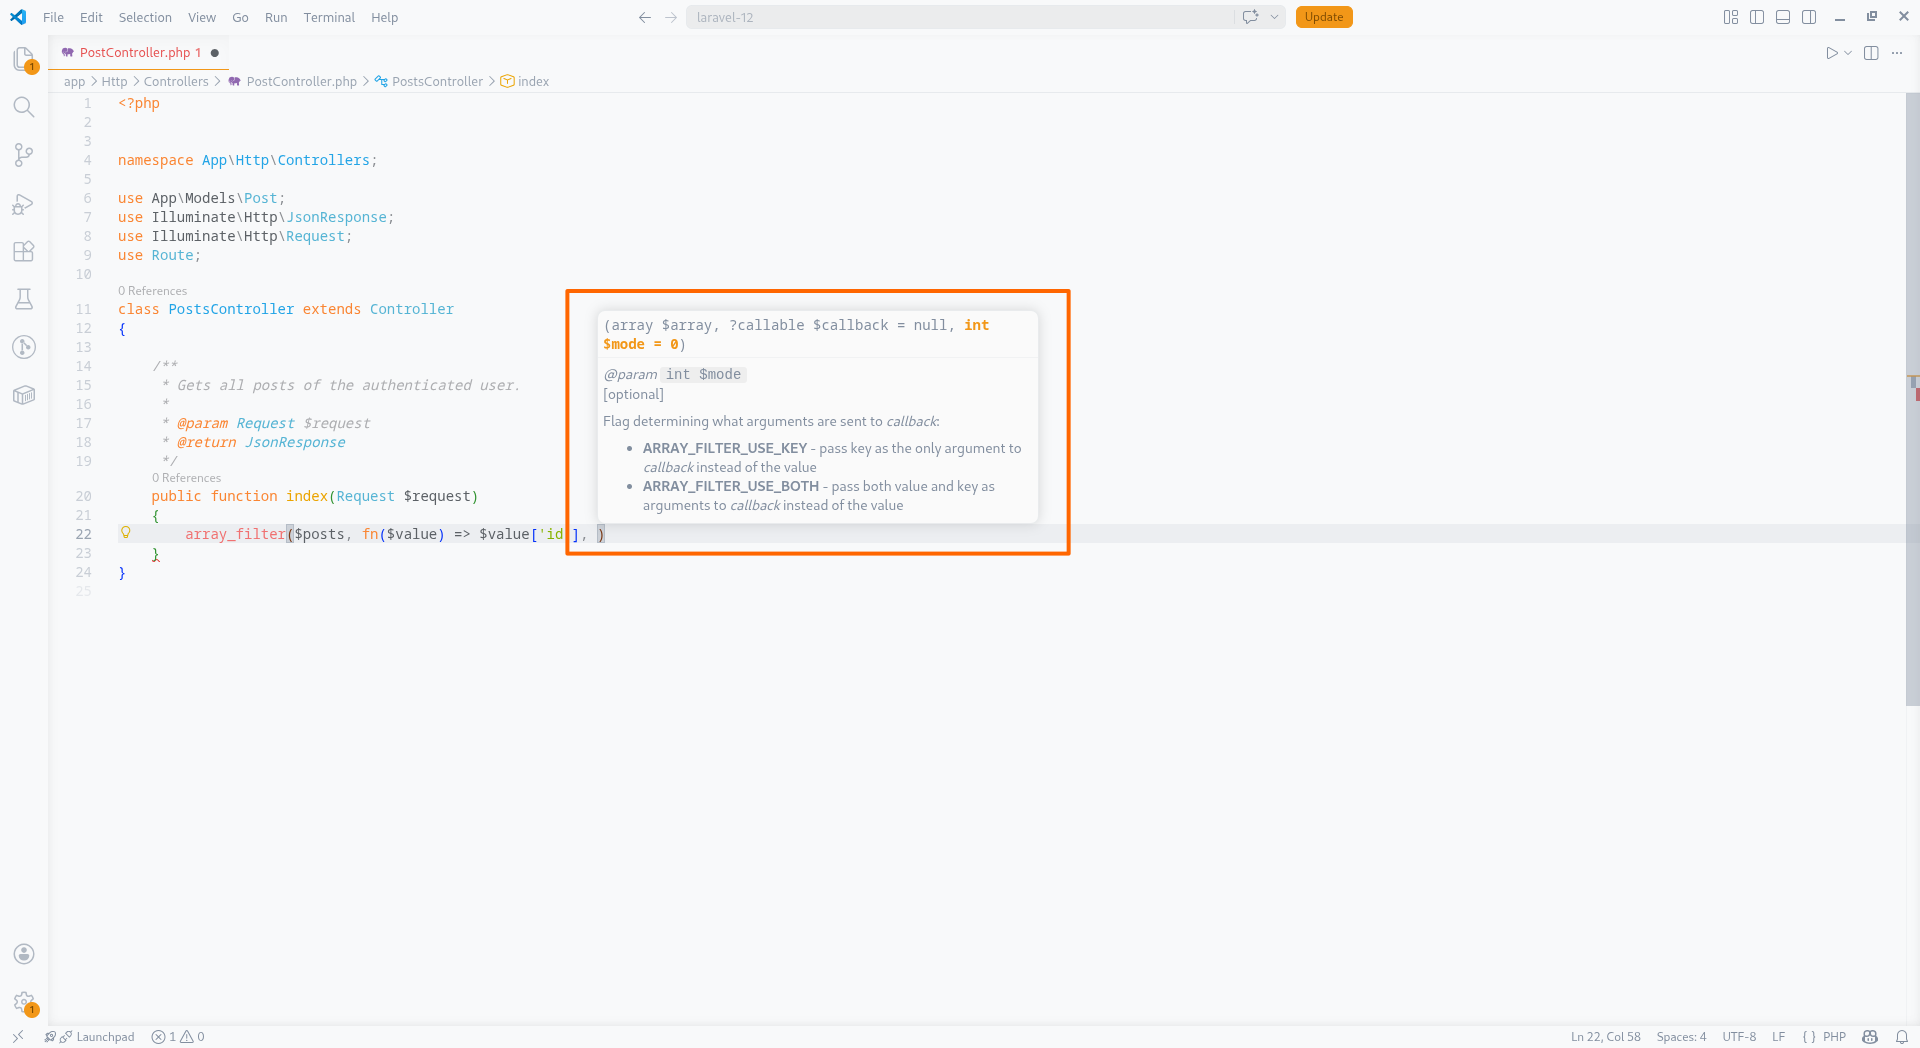Click the Copilot chat icon in title bar
Image resolution: width=1920 pixels, height=1048 pixels.
pyautogui.click(x=1250, y=17)
